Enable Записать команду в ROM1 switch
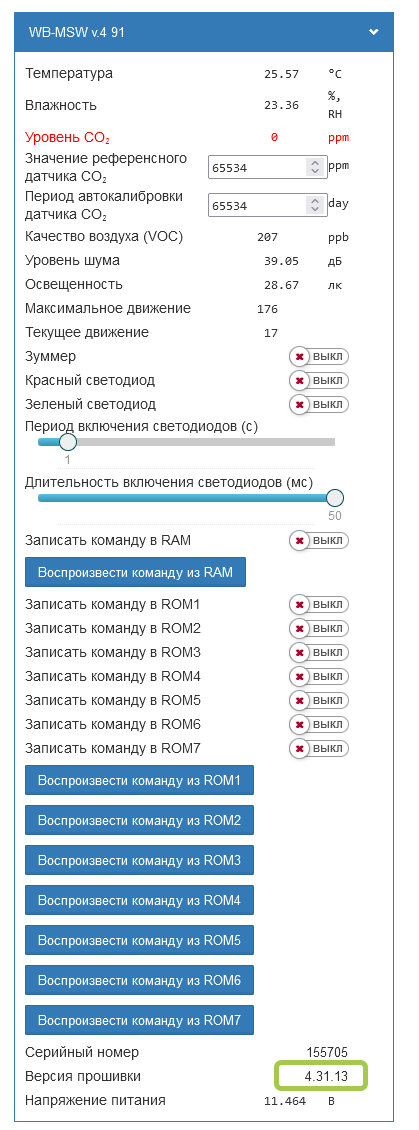This screenshot has height=1130, width=419. [x=319, y=604]
